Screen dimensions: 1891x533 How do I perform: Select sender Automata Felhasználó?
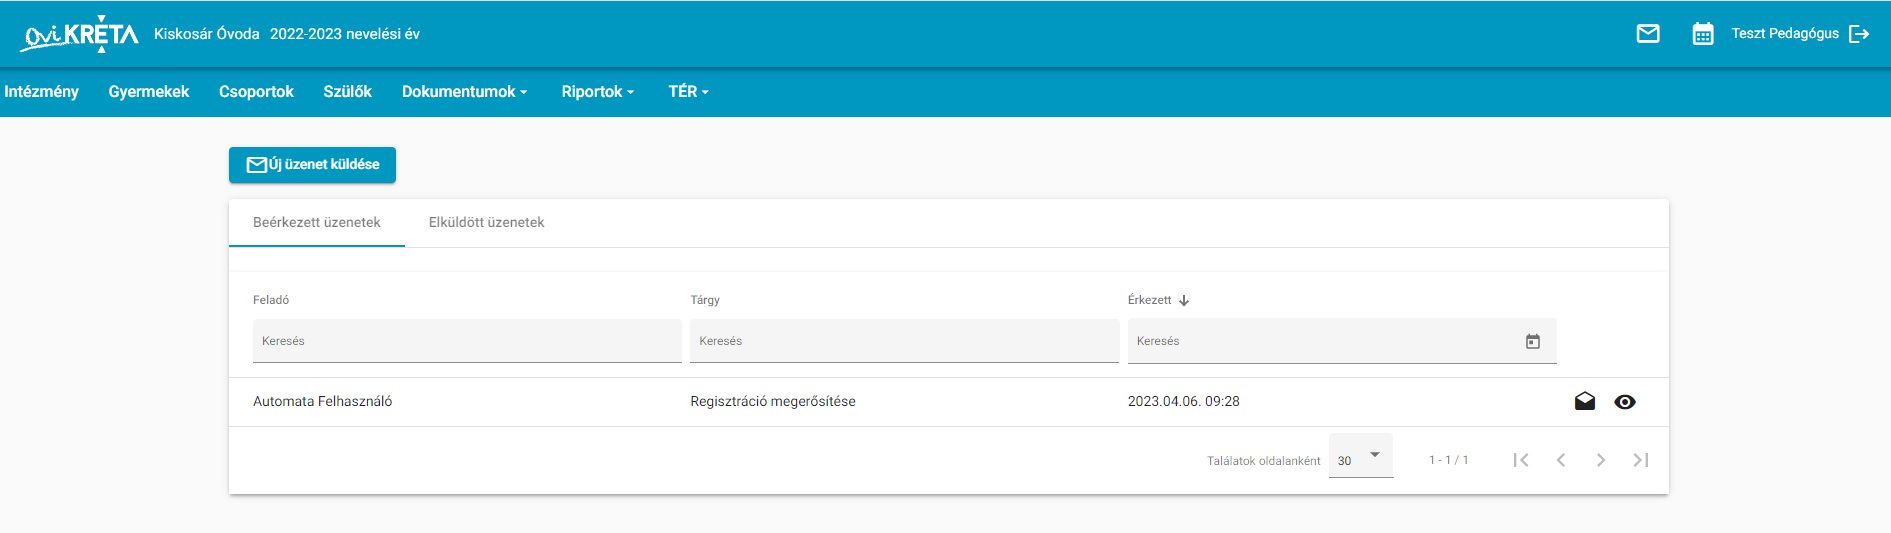click(322, 402)
